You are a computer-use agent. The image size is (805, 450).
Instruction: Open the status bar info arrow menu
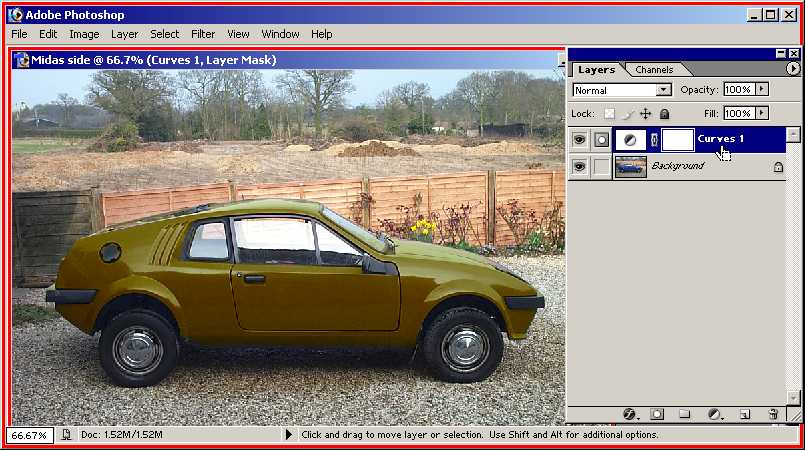(x=289, y=435)
